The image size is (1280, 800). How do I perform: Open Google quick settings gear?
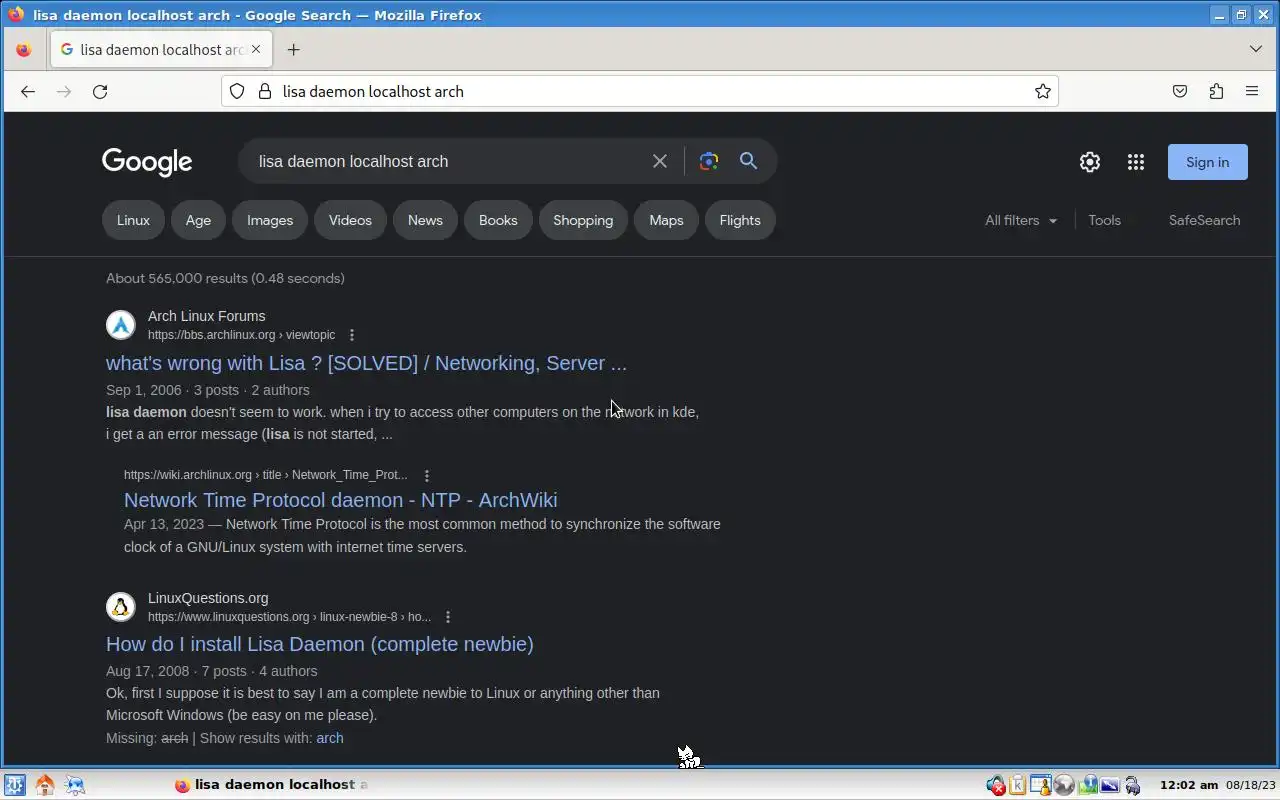pyautogui.click(x=1090, y=162)
